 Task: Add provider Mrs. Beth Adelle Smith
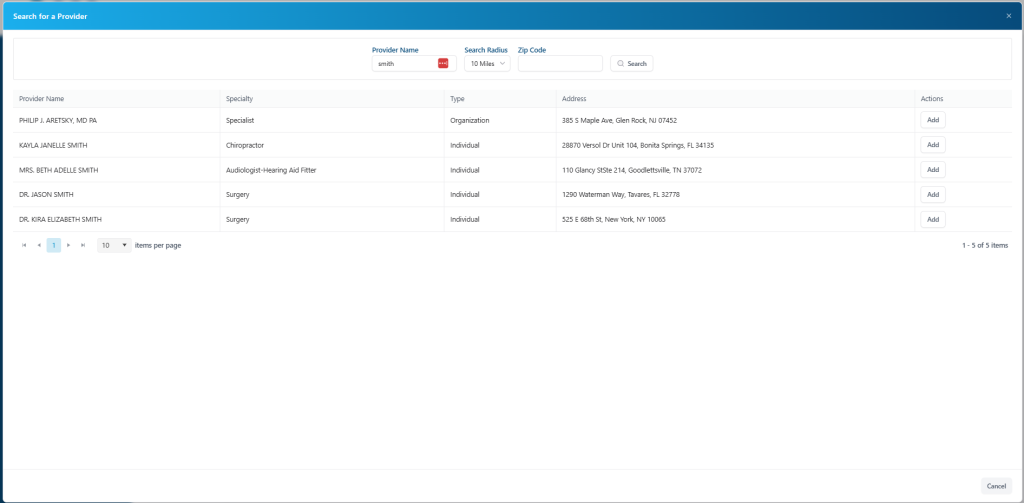pos(932,170)
